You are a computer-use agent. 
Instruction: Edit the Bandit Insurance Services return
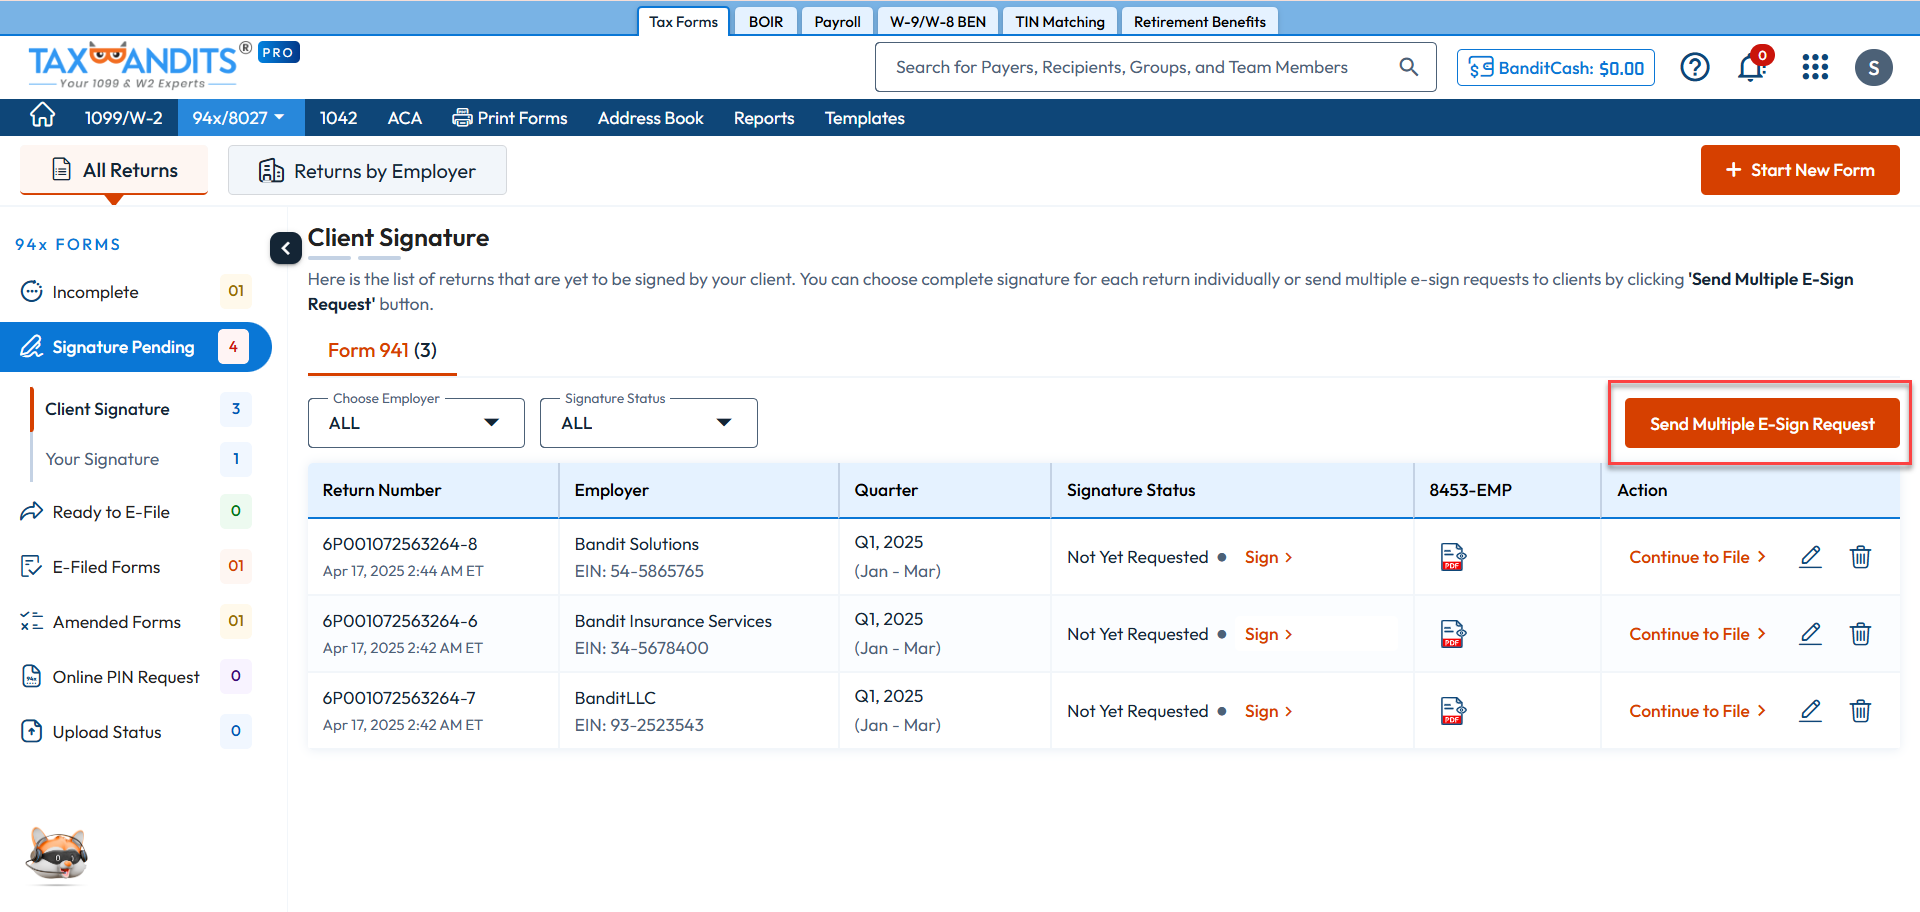click(1810, 634)
